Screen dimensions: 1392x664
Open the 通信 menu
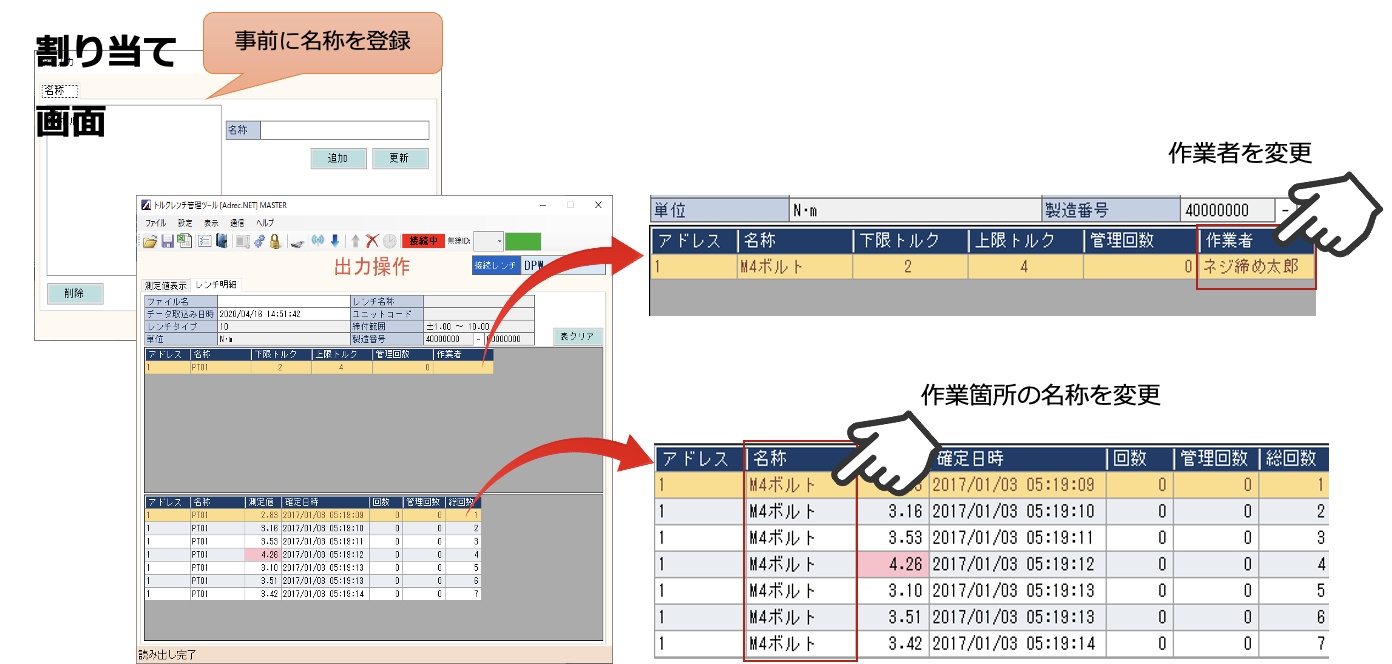point(237,223)
